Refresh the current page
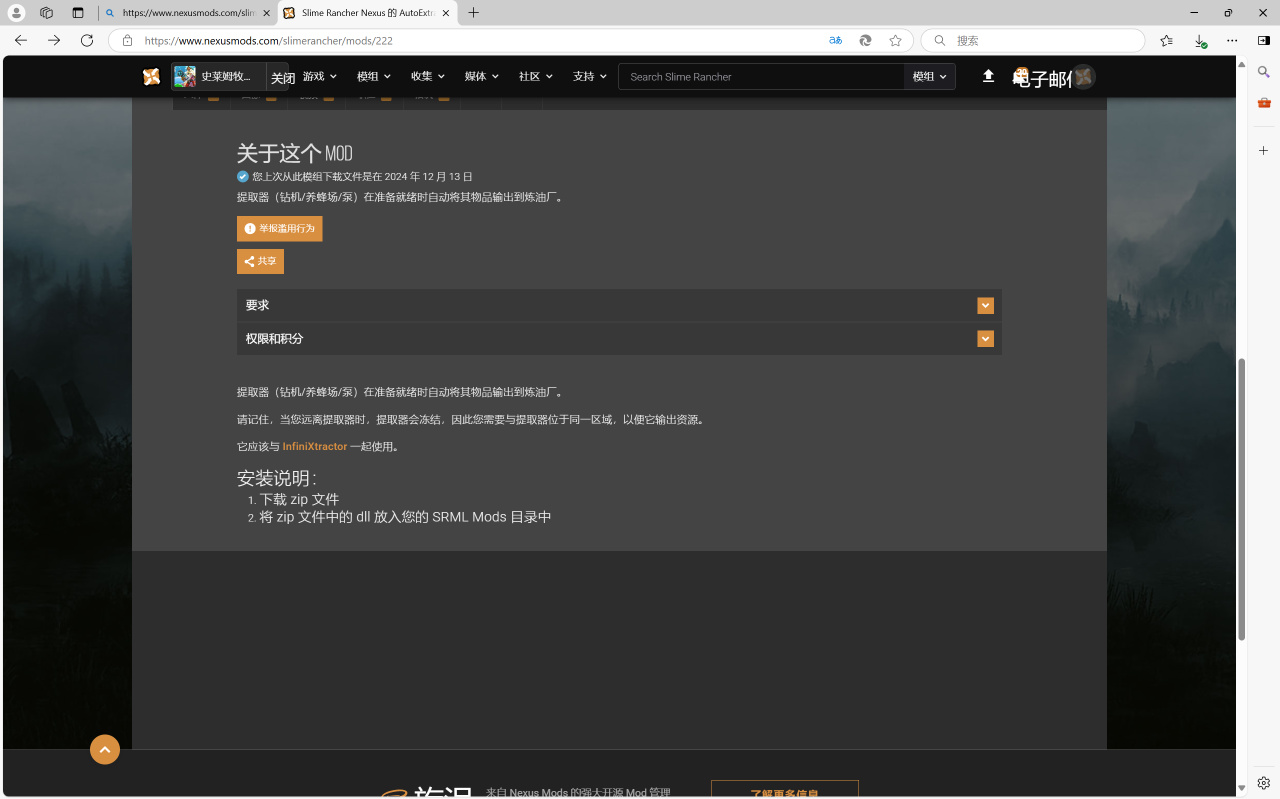 point(87,40)
